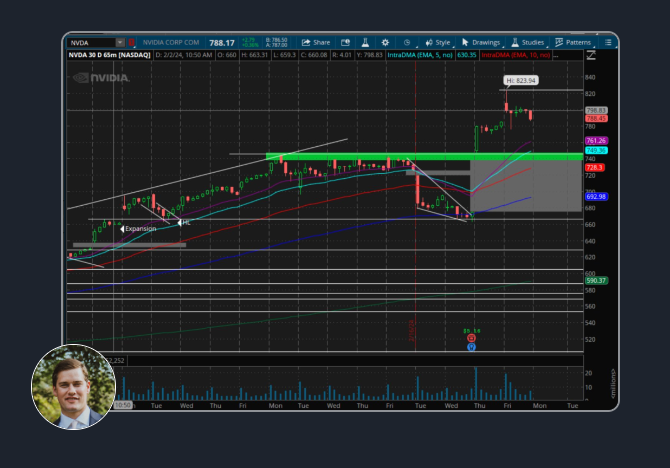Open the Patterns menu

(x=573, y=43)
